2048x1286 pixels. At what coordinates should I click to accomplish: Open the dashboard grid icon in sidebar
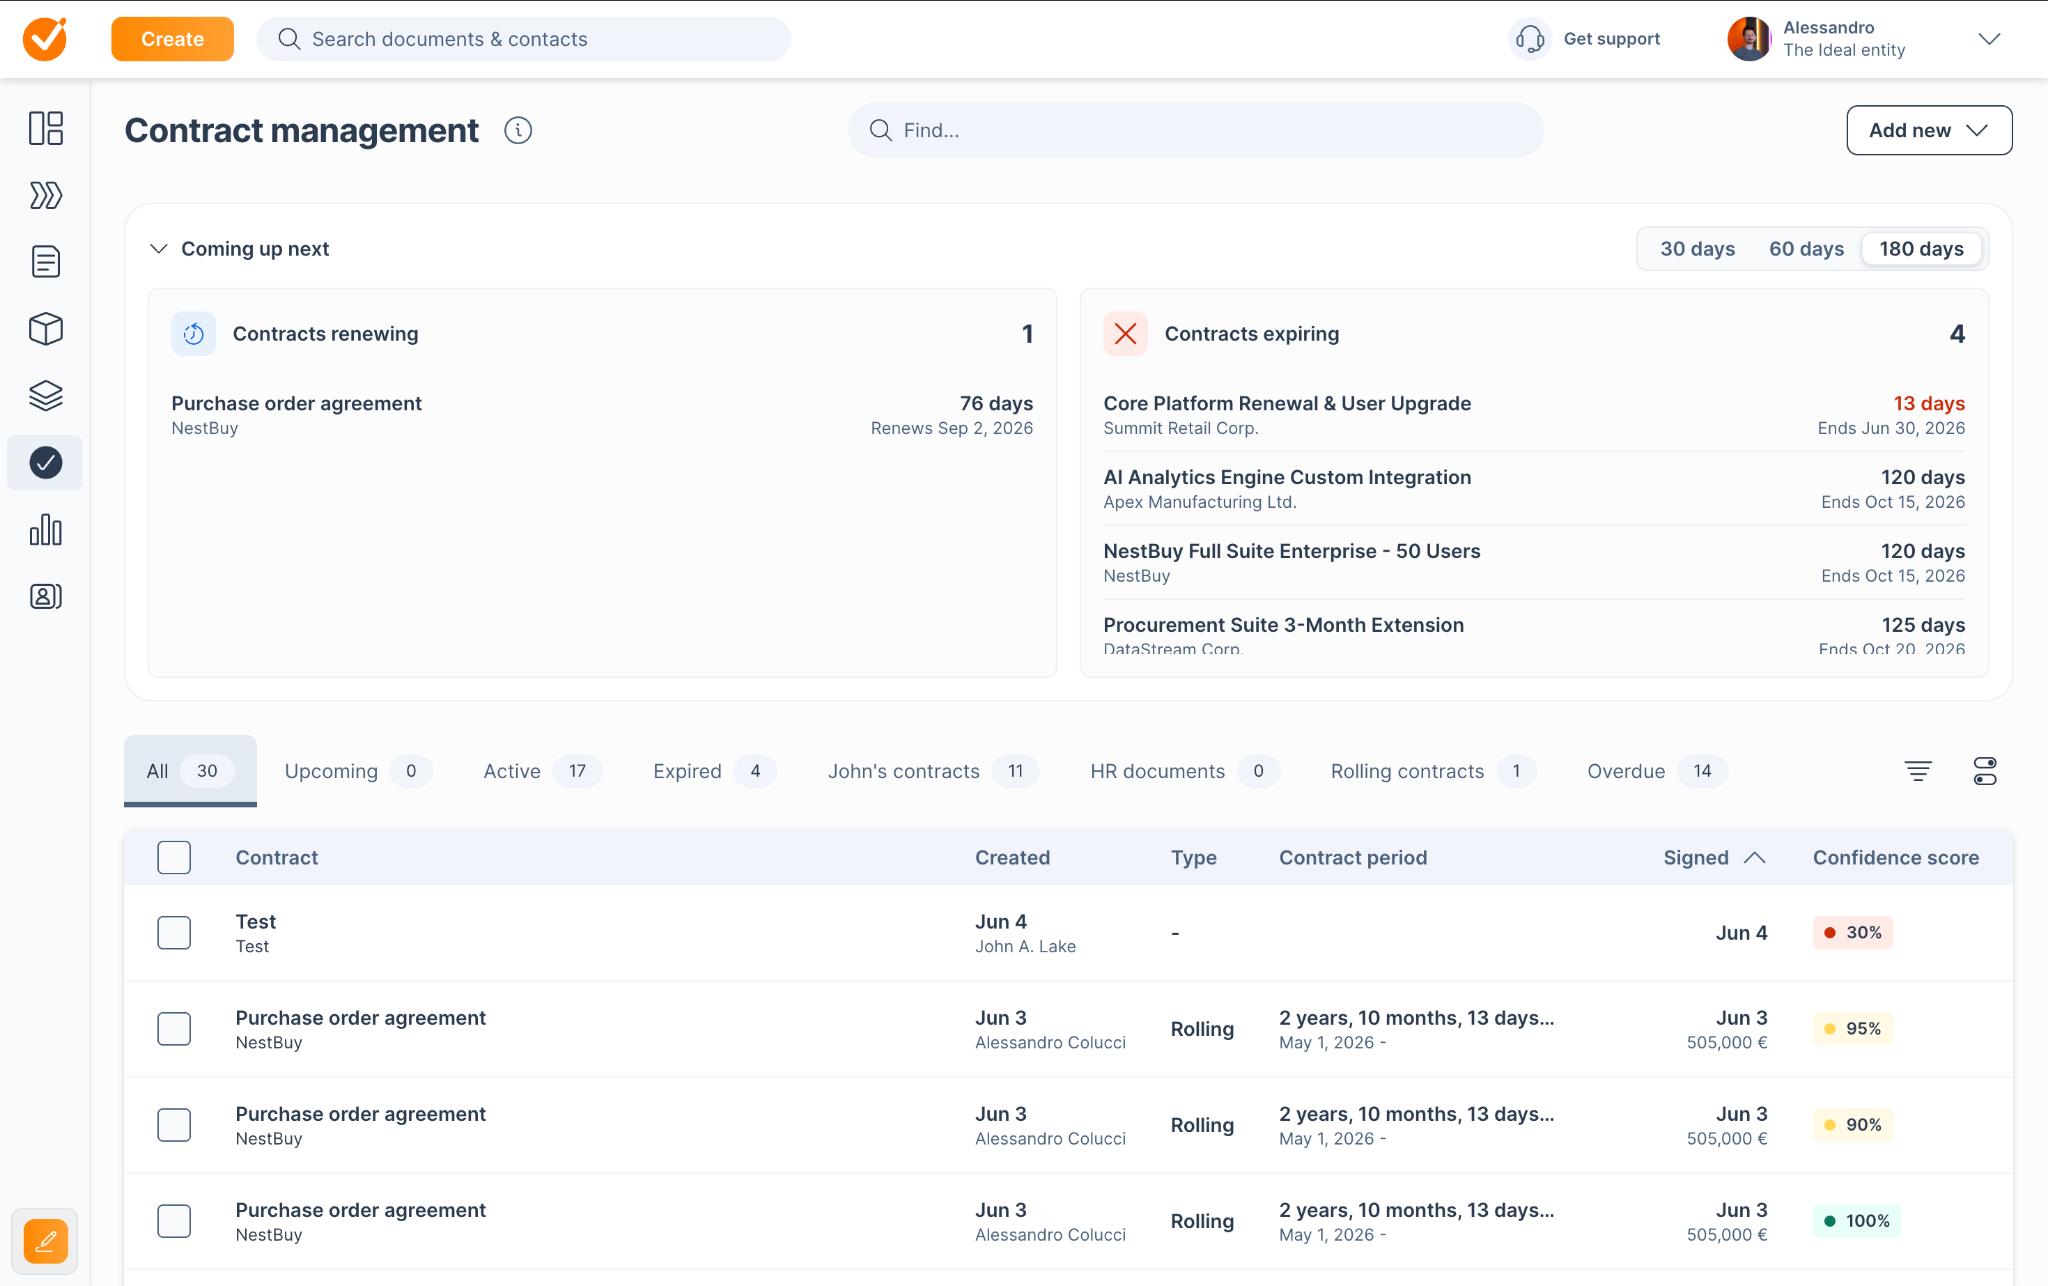(46, 128)
